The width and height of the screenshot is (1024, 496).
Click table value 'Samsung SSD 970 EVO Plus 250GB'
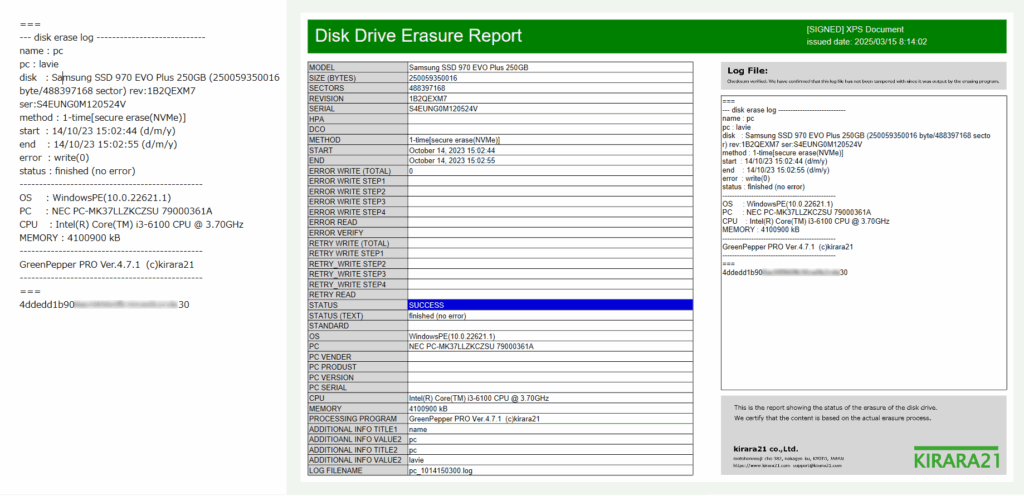tap(468, 67)
